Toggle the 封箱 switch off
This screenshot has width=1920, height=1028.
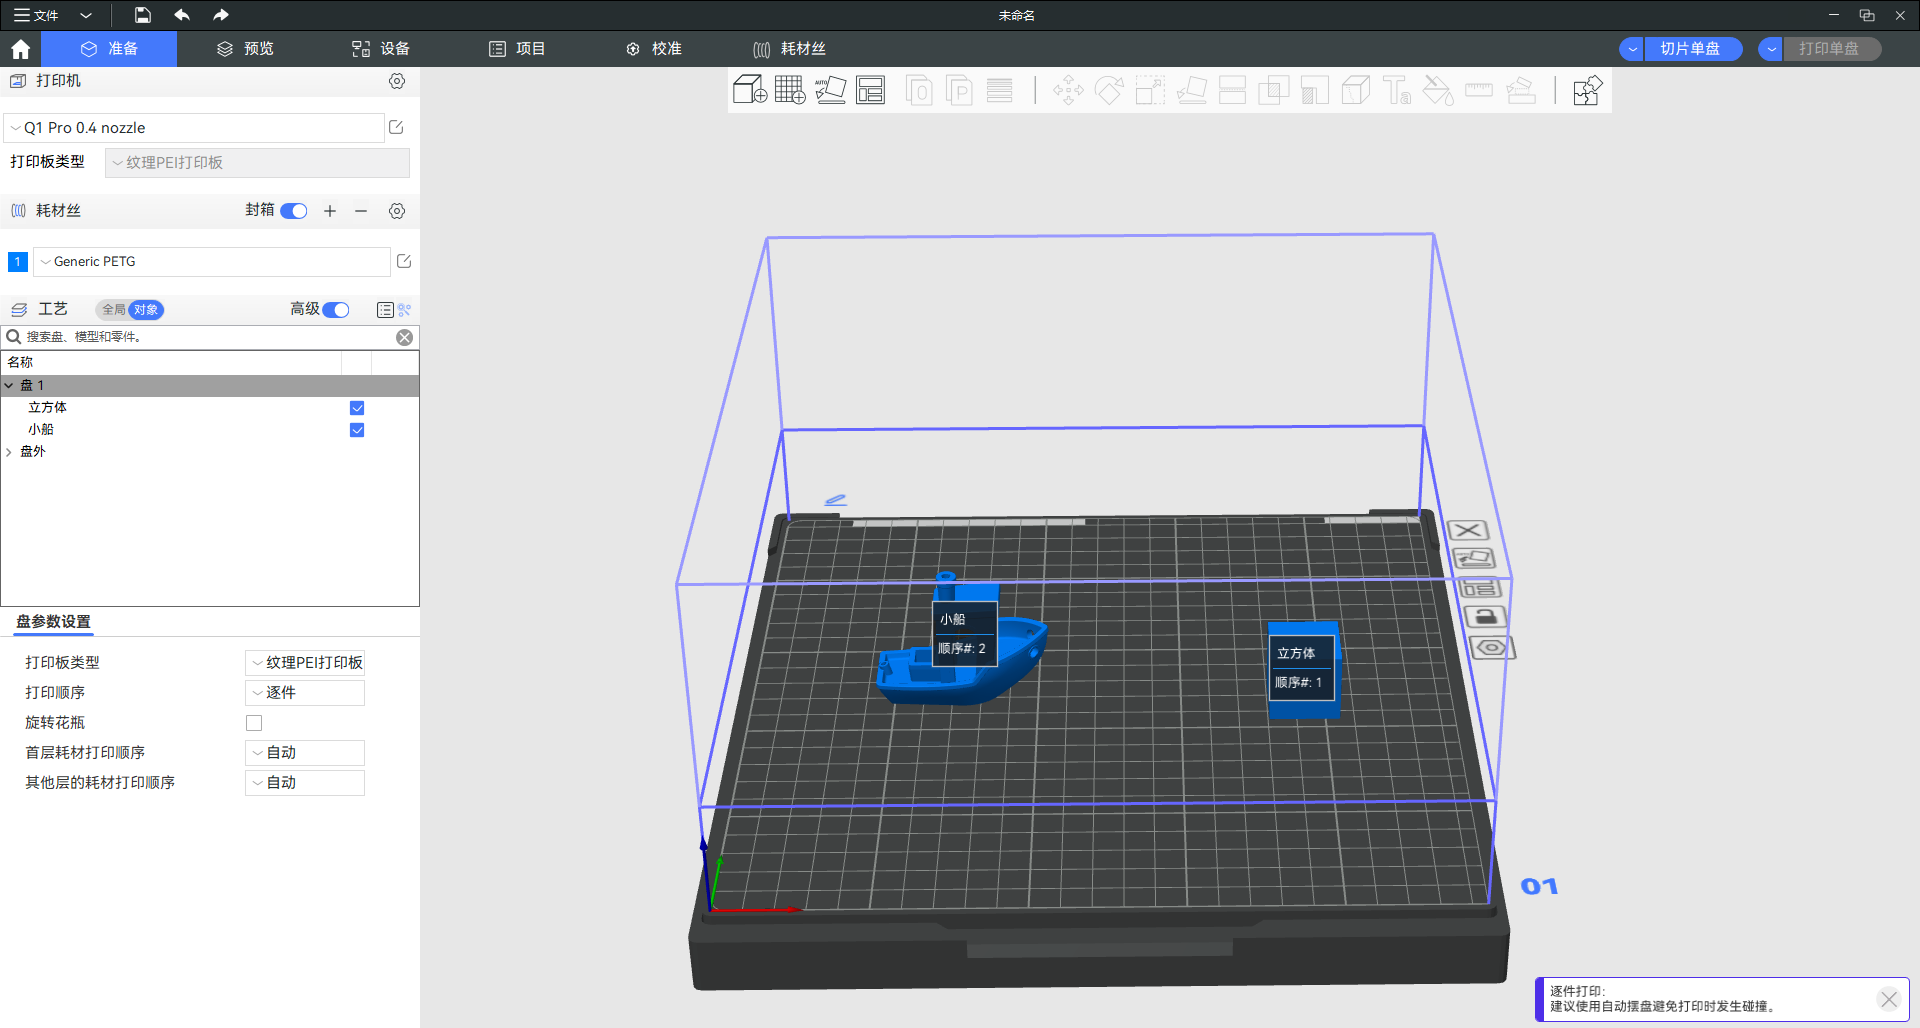coord(294,211)
